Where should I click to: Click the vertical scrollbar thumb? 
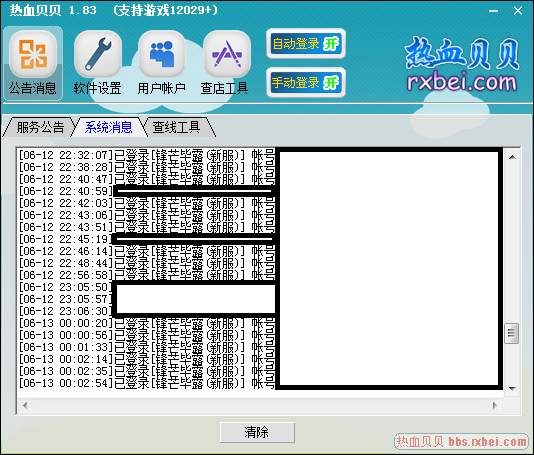click(512, 333)
